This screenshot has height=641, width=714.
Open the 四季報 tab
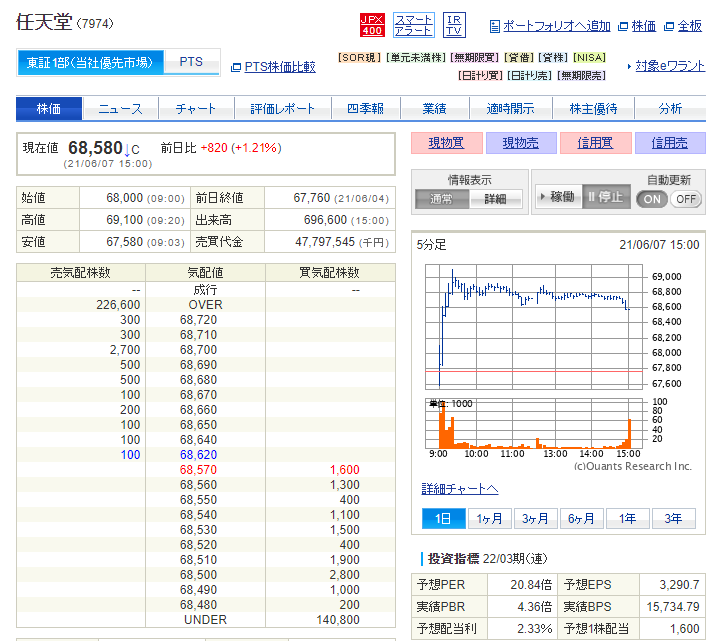tap(366, 109)
